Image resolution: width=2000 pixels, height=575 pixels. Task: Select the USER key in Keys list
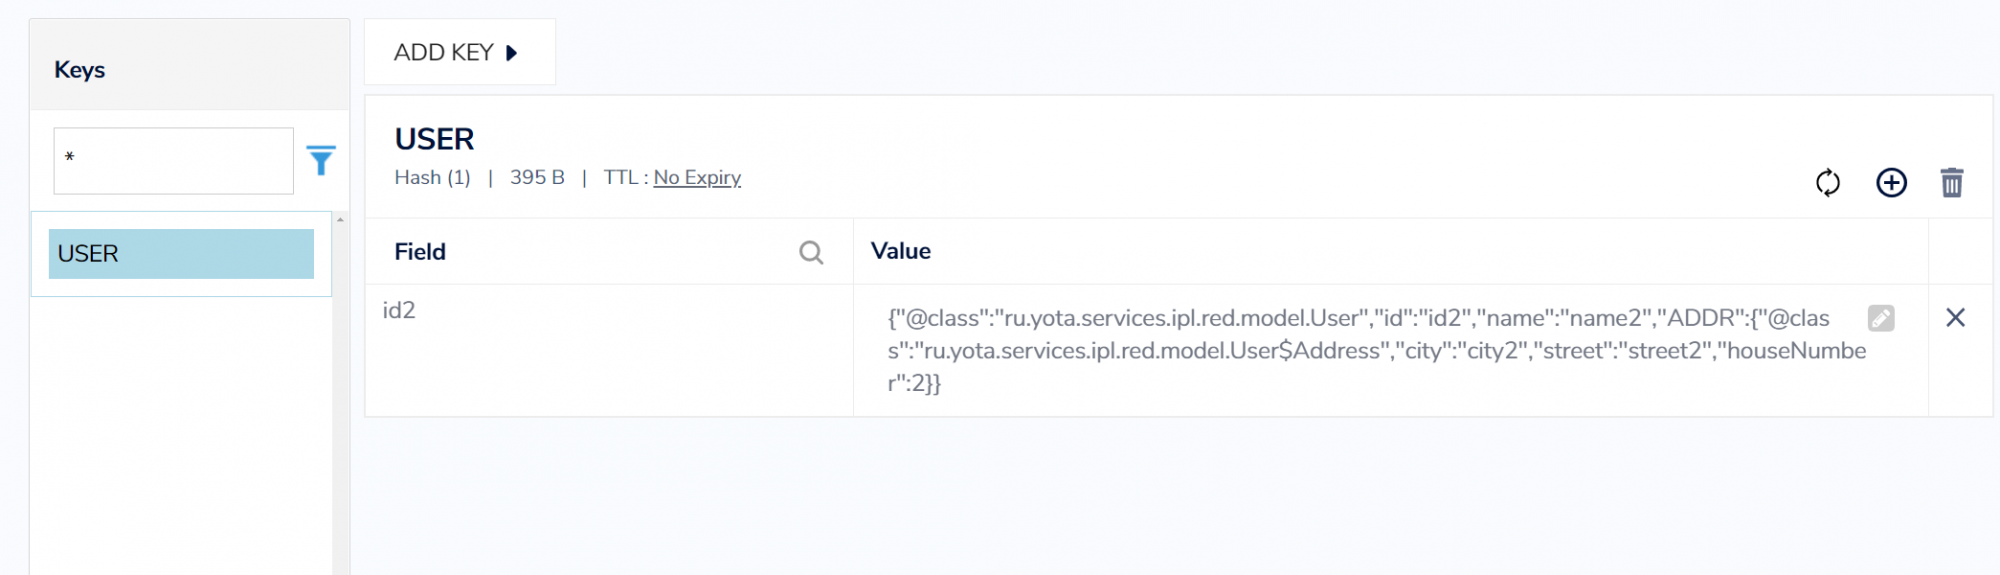pos(181,254)
